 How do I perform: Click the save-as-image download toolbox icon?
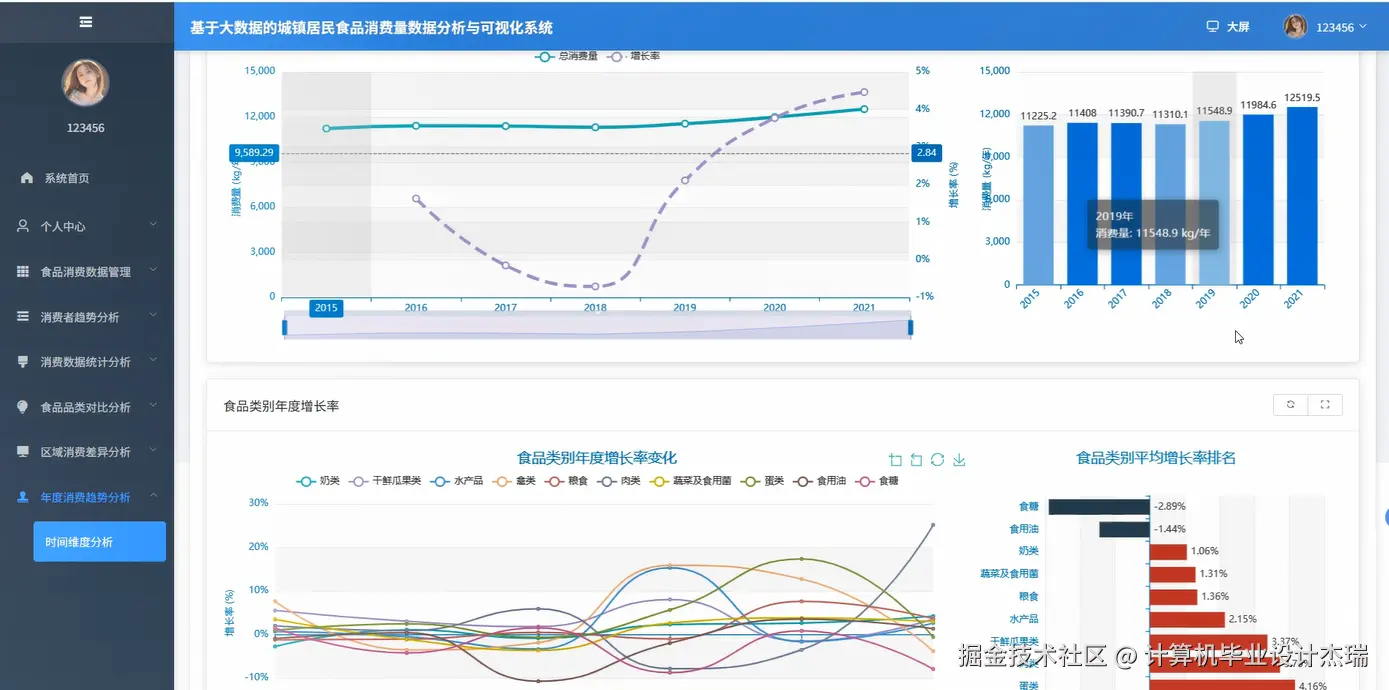959,460
